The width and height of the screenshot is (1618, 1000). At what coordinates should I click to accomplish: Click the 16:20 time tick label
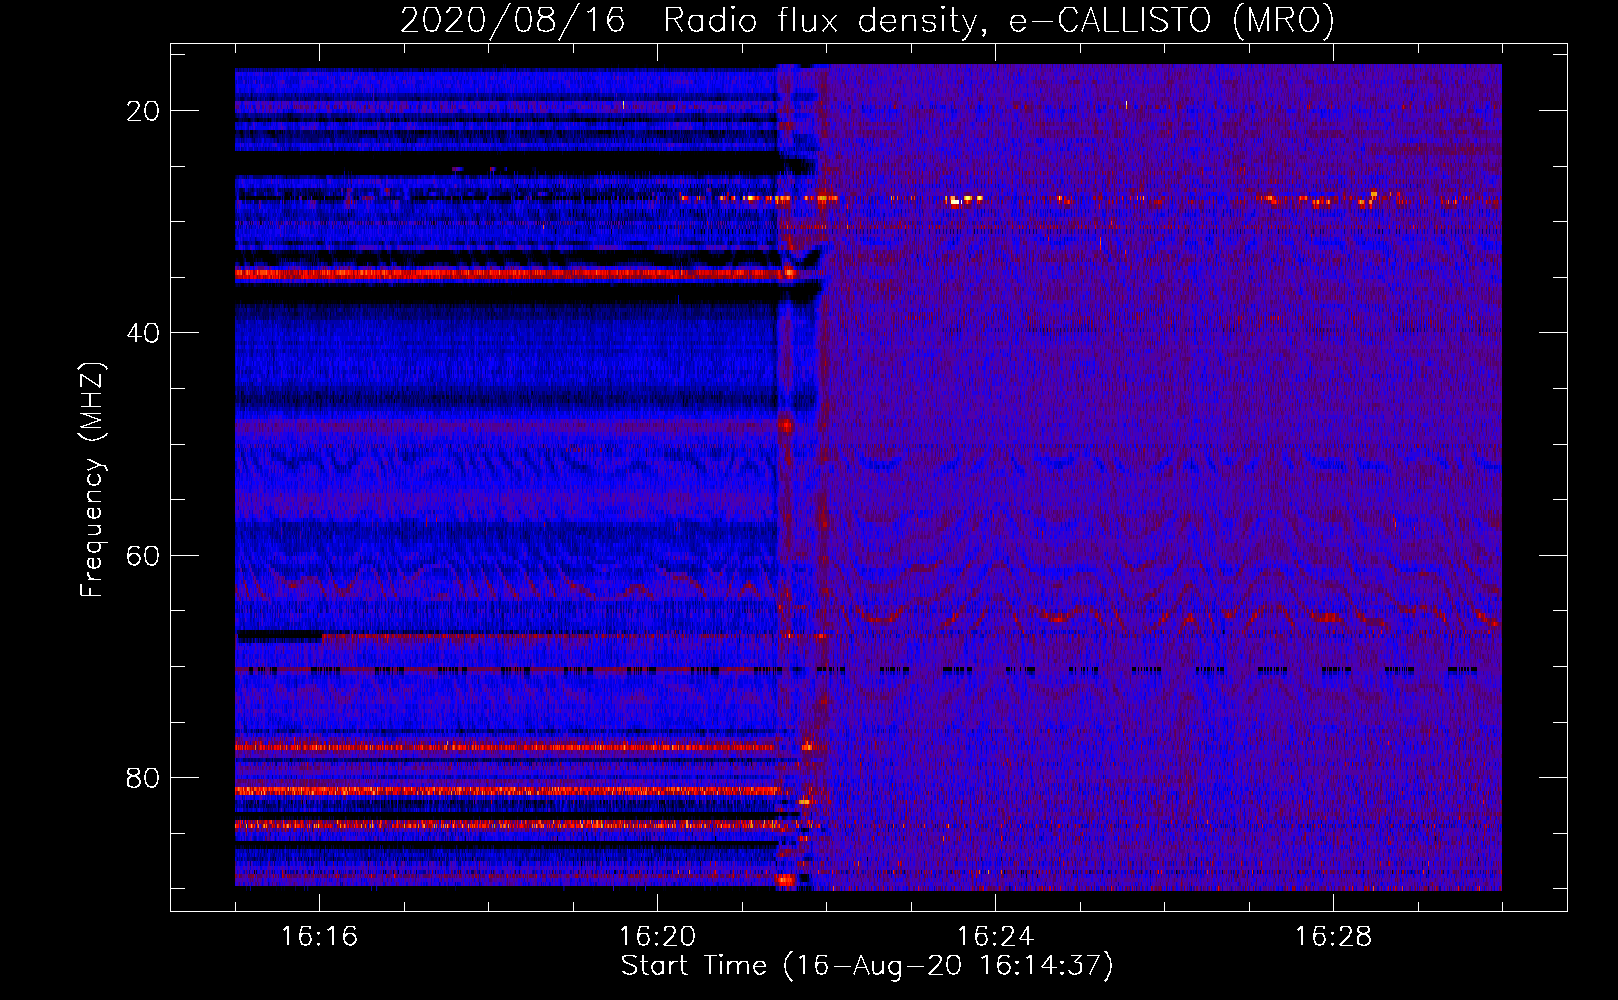pos(657,937)
